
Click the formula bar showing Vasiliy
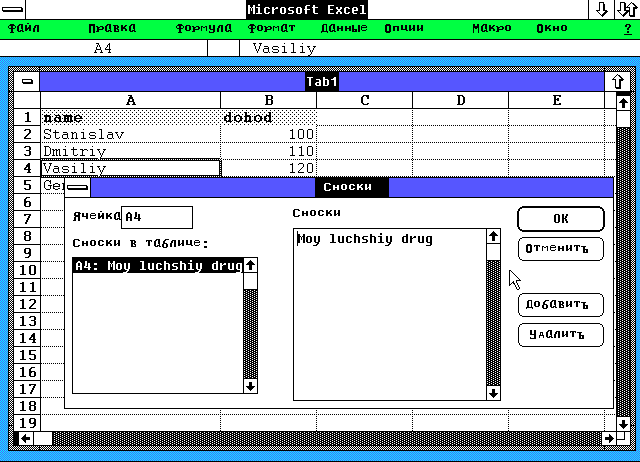click(x=439, y=49)
